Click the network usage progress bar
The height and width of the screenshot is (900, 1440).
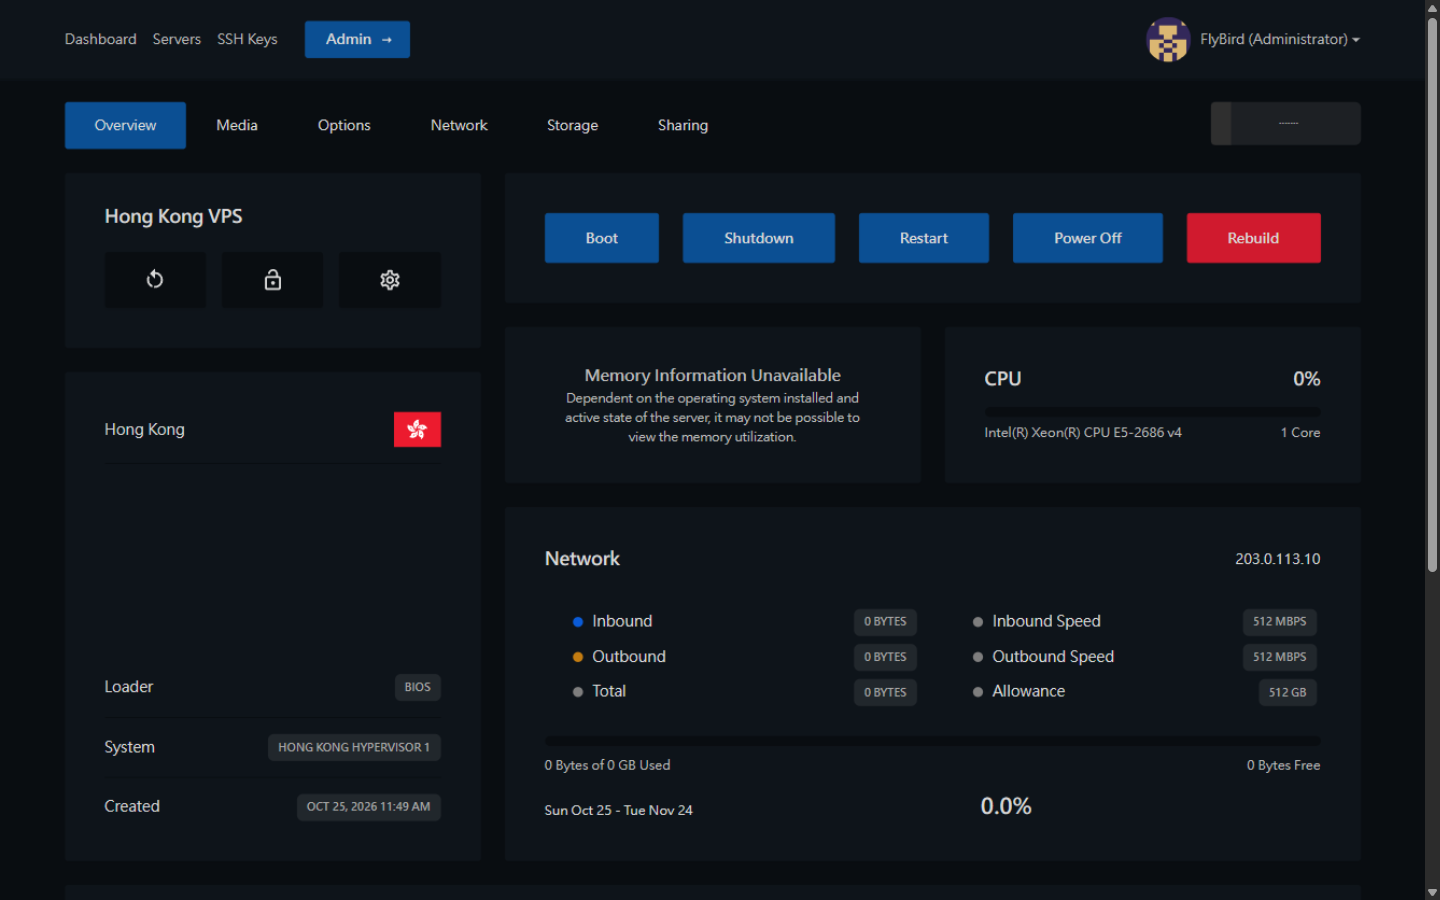932,741
